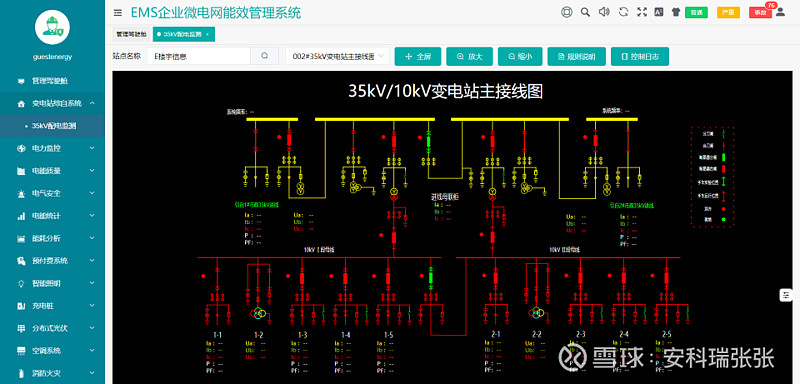The image size is (800, 384).
Task: Expand 电能质量 sidebar menu
Action: coord(52,171)
